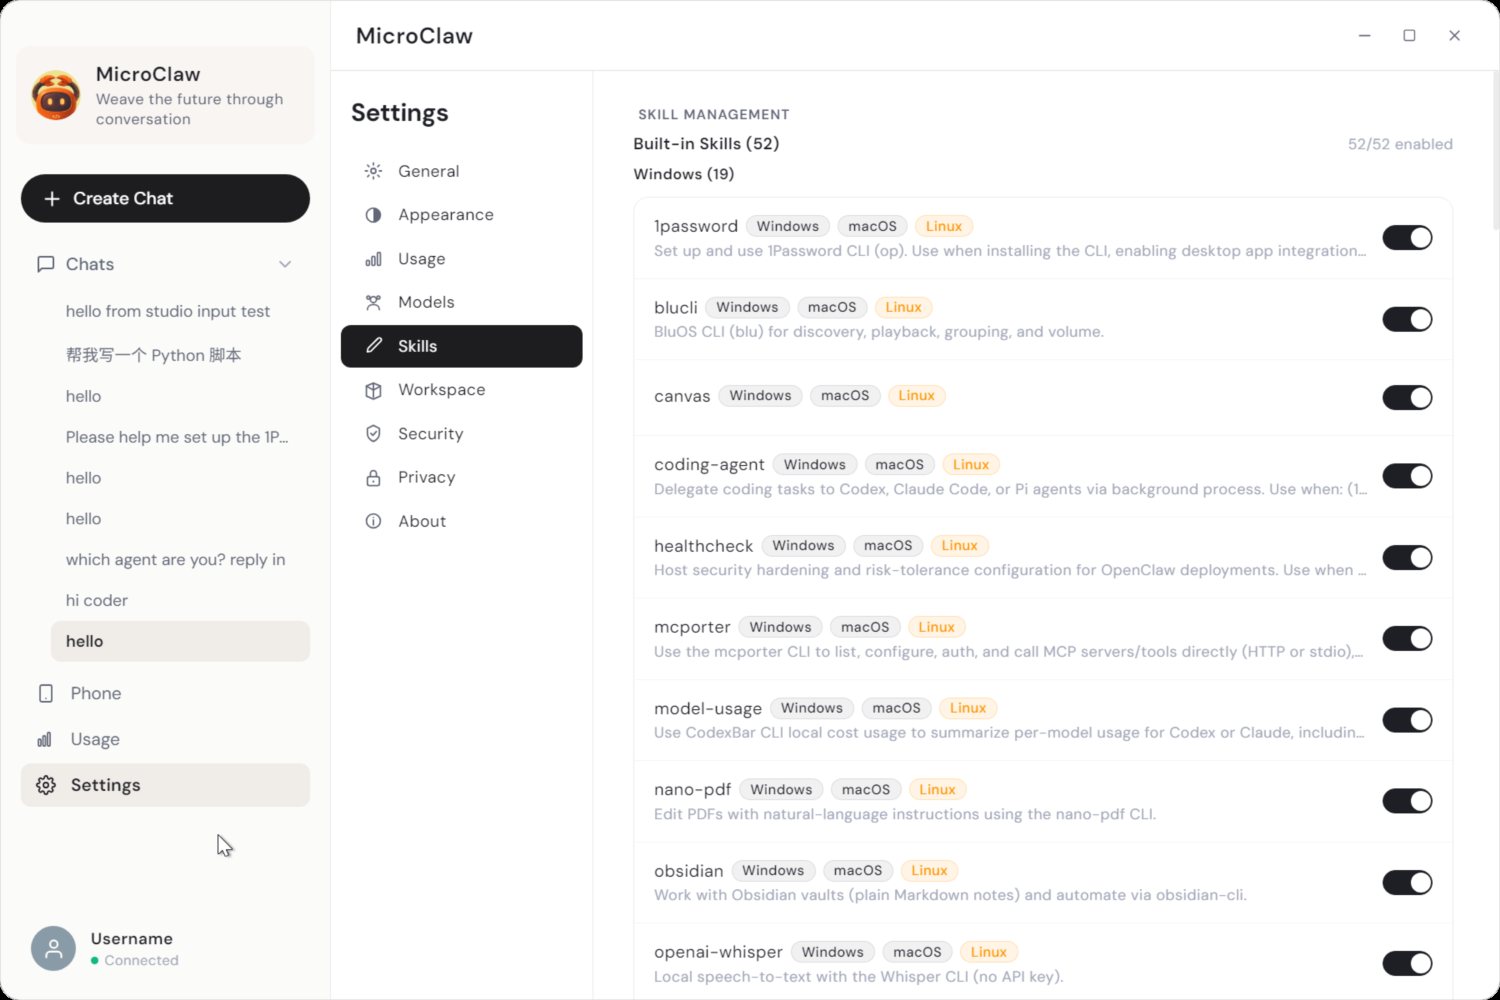Open chat 'which agent are you? reply in'
1500x1000 pixels.
pyautogui.click(x=180, y=560)
